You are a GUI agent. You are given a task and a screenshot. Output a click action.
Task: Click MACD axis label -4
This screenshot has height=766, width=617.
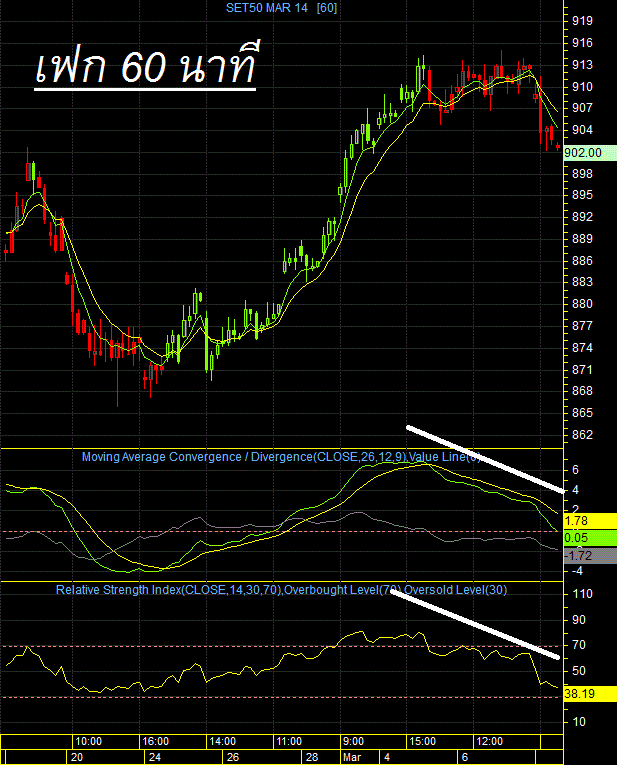click(x=577, y=571)
